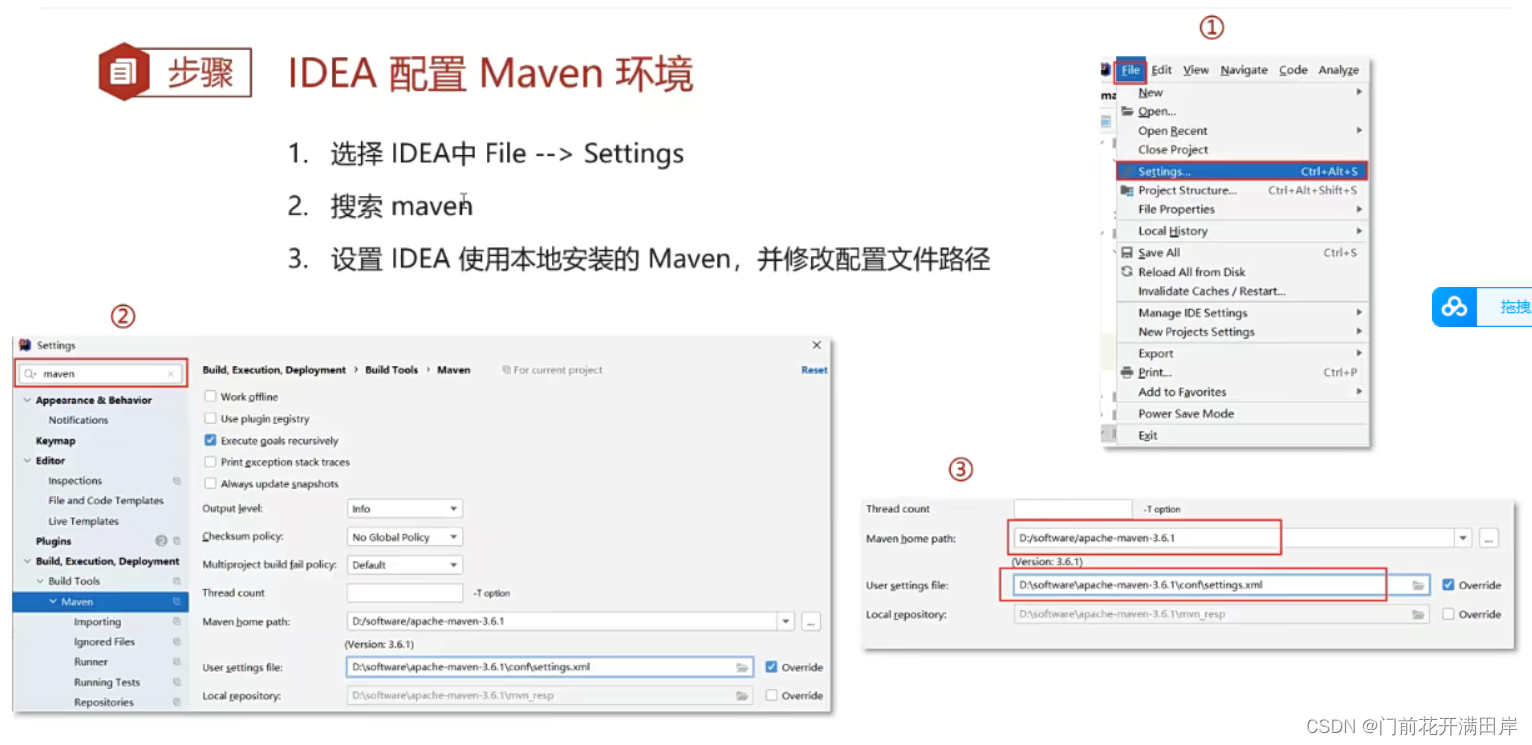The width and height of the screenshot is (1532, 745).
Task: Click the cloud icon on the blue floating button
Action: (x=1454, y=307)
